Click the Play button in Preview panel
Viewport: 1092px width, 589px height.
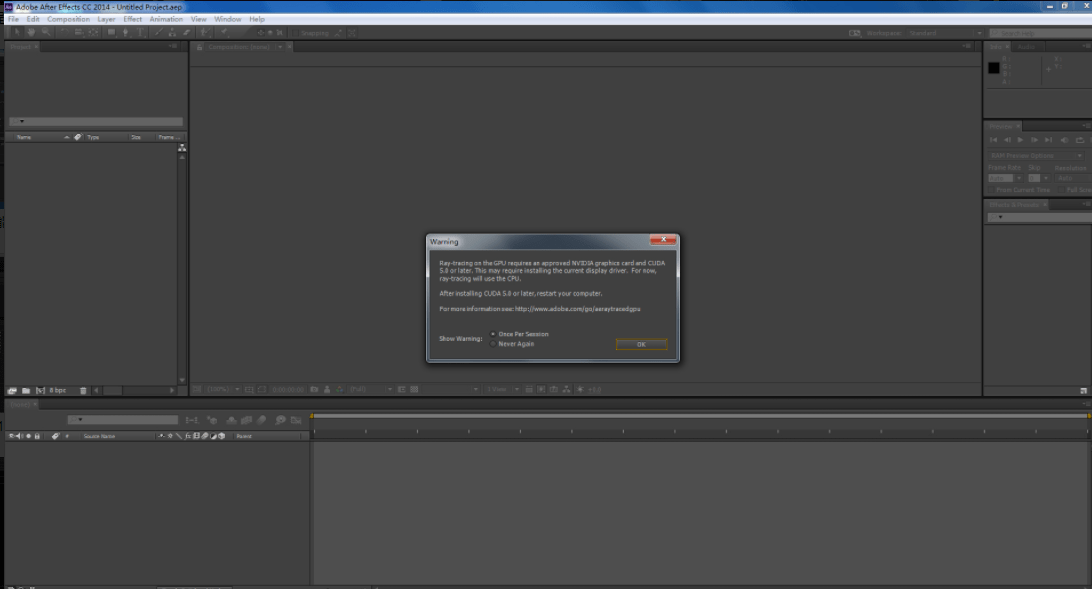1020,140
